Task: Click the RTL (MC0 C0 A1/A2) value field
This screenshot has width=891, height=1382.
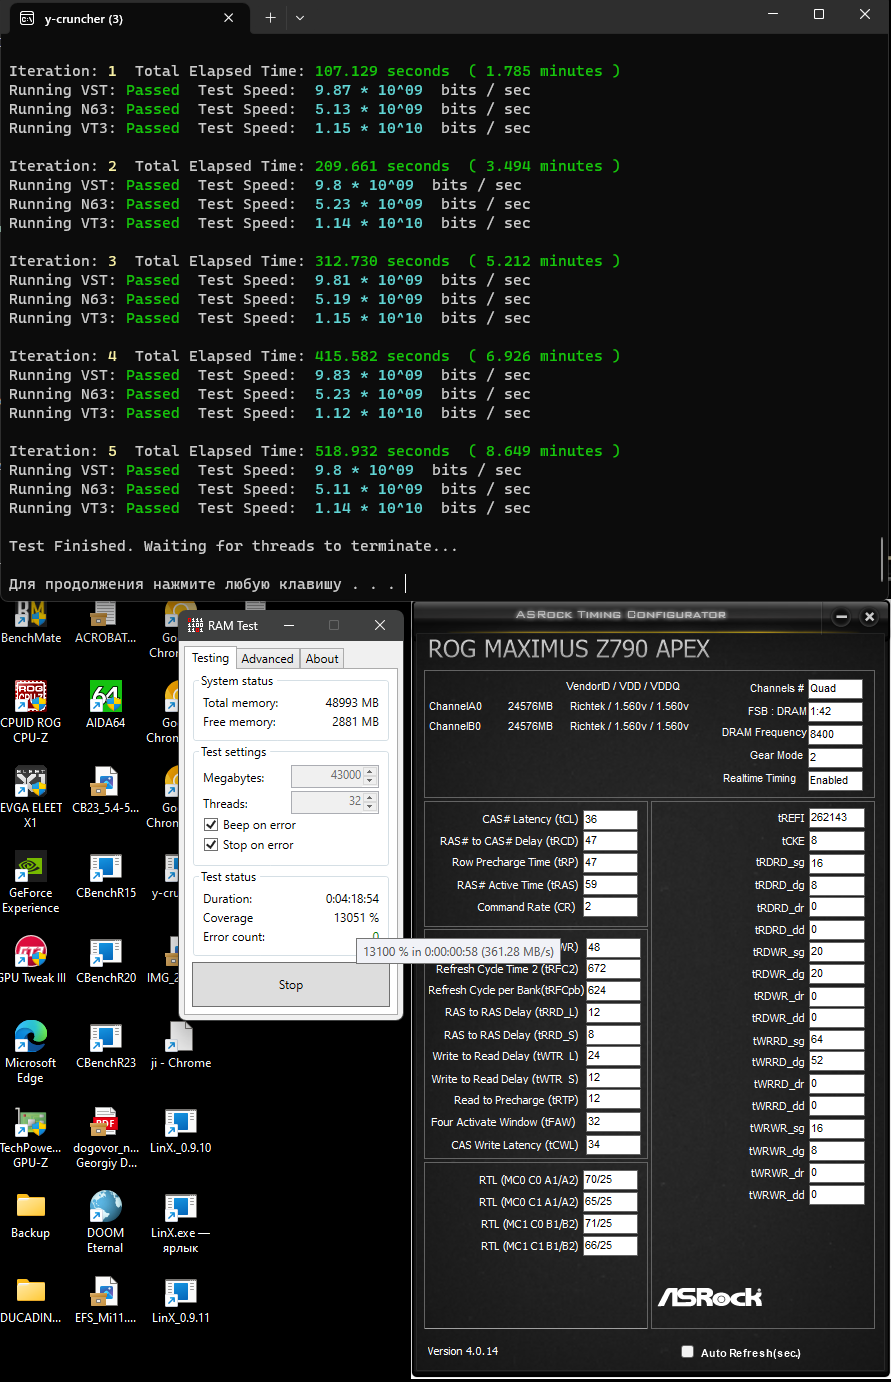Action: [610, 1181]
